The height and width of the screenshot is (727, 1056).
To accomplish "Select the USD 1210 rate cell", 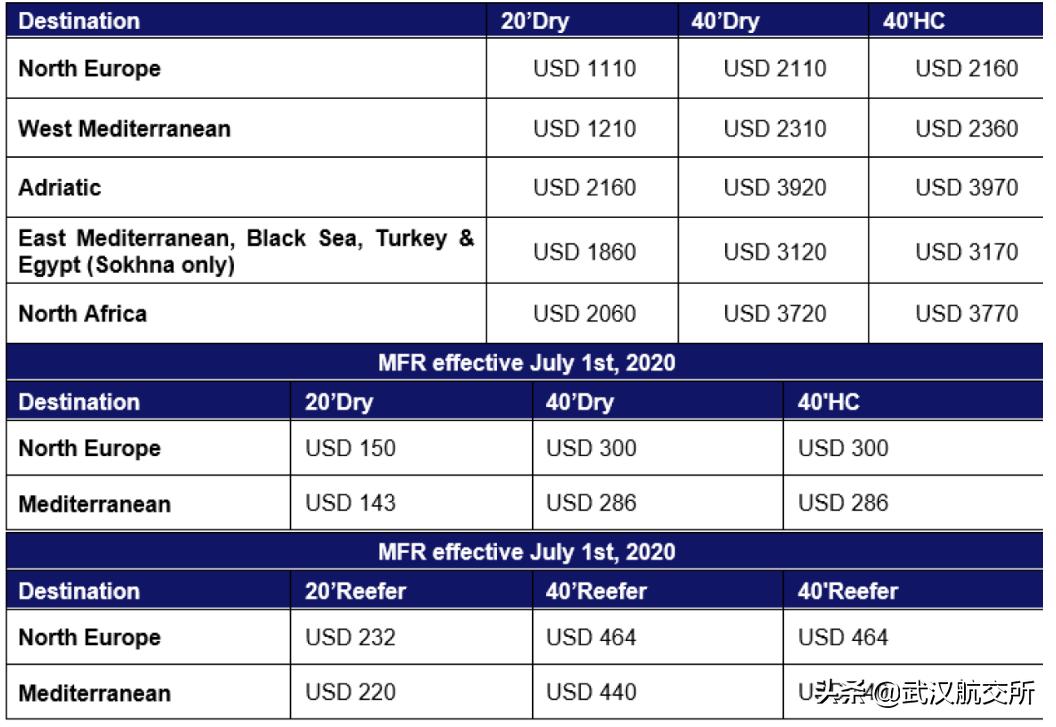I will click(x=584, y=128).
